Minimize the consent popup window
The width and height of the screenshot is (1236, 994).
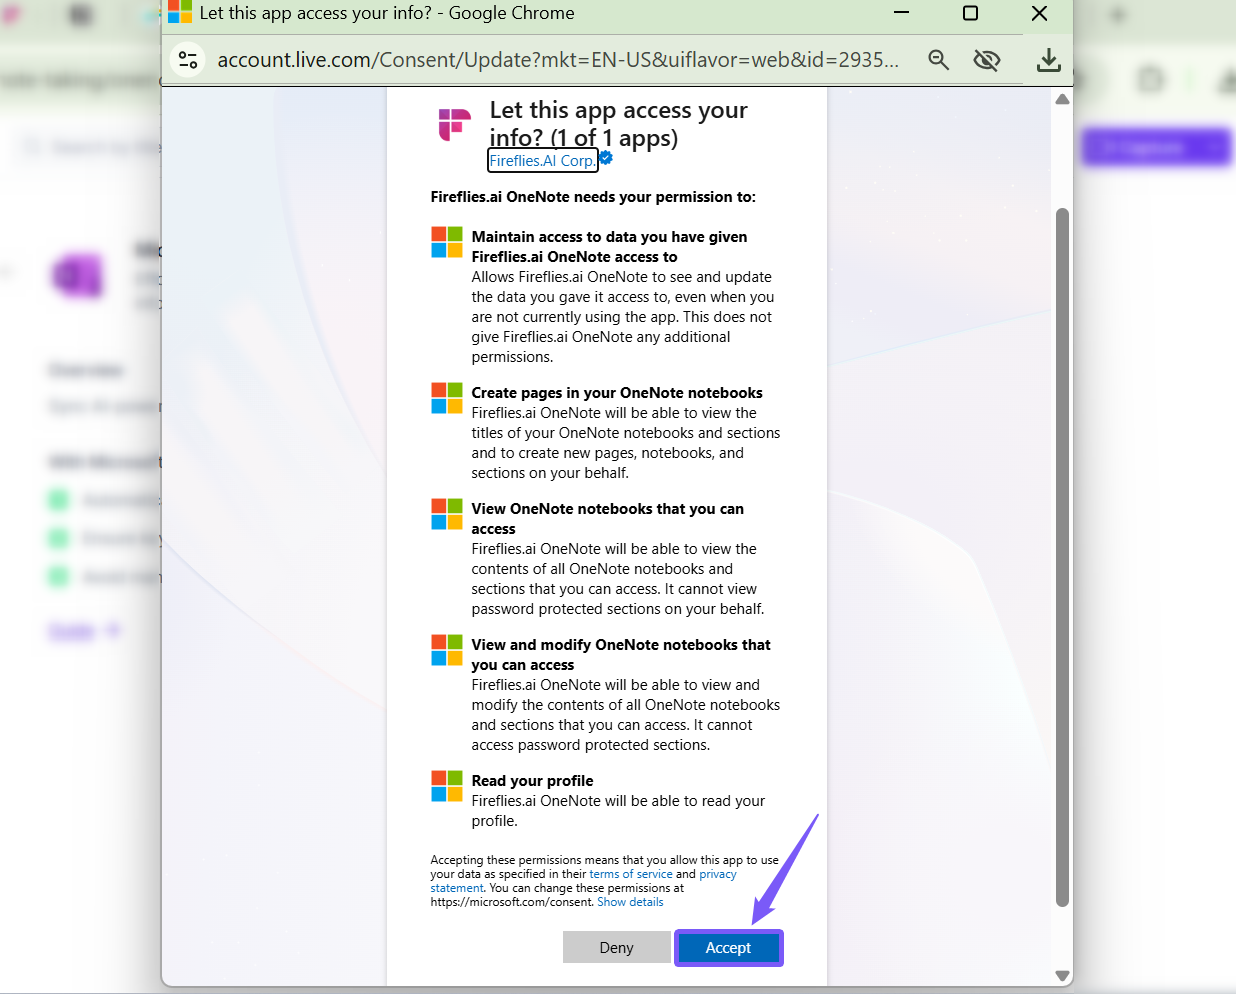(901, 13)
